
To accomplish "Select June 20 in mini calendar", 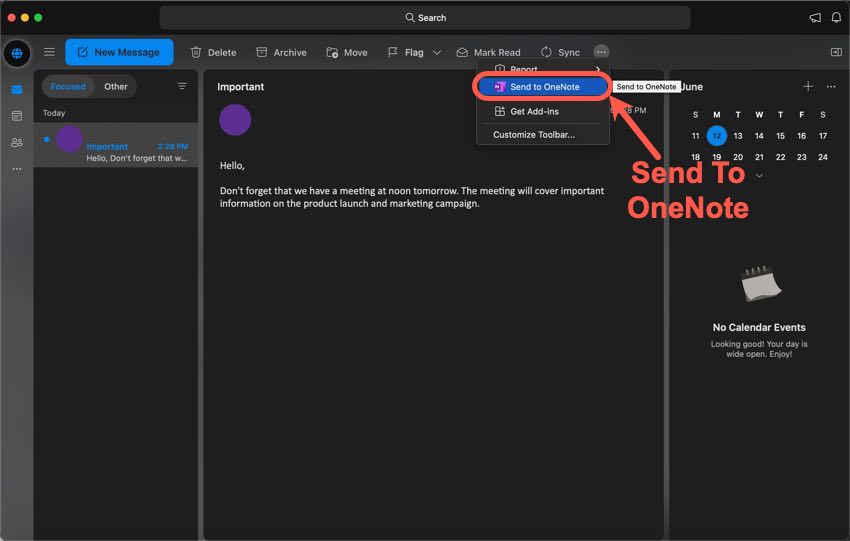I will [738, 157].
